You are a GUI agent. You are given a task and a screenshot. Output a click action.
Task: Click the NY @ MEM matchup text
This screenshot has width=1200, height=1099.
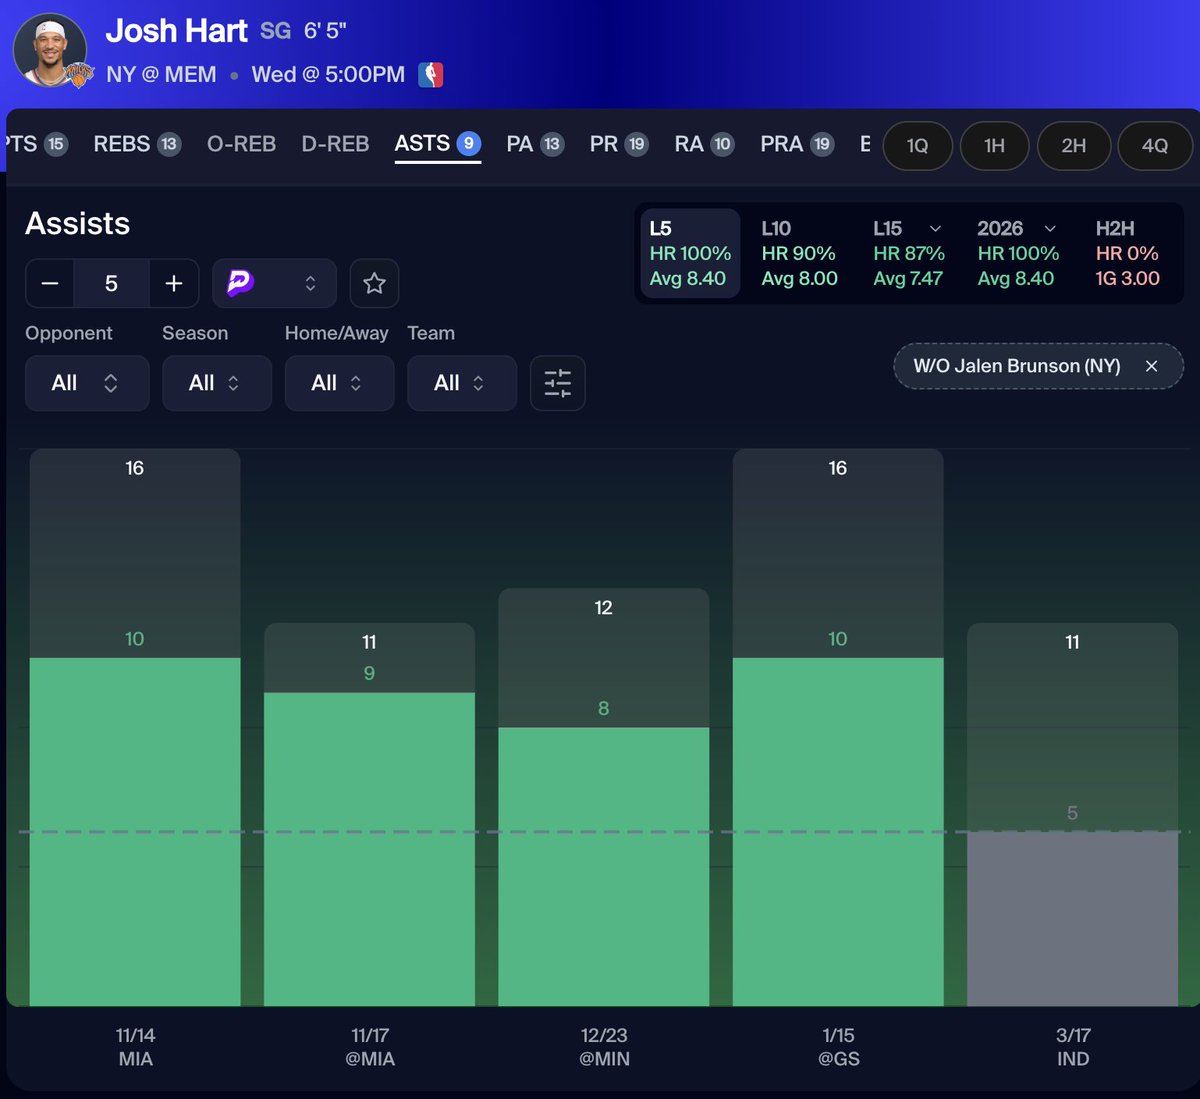coord(161,75)
